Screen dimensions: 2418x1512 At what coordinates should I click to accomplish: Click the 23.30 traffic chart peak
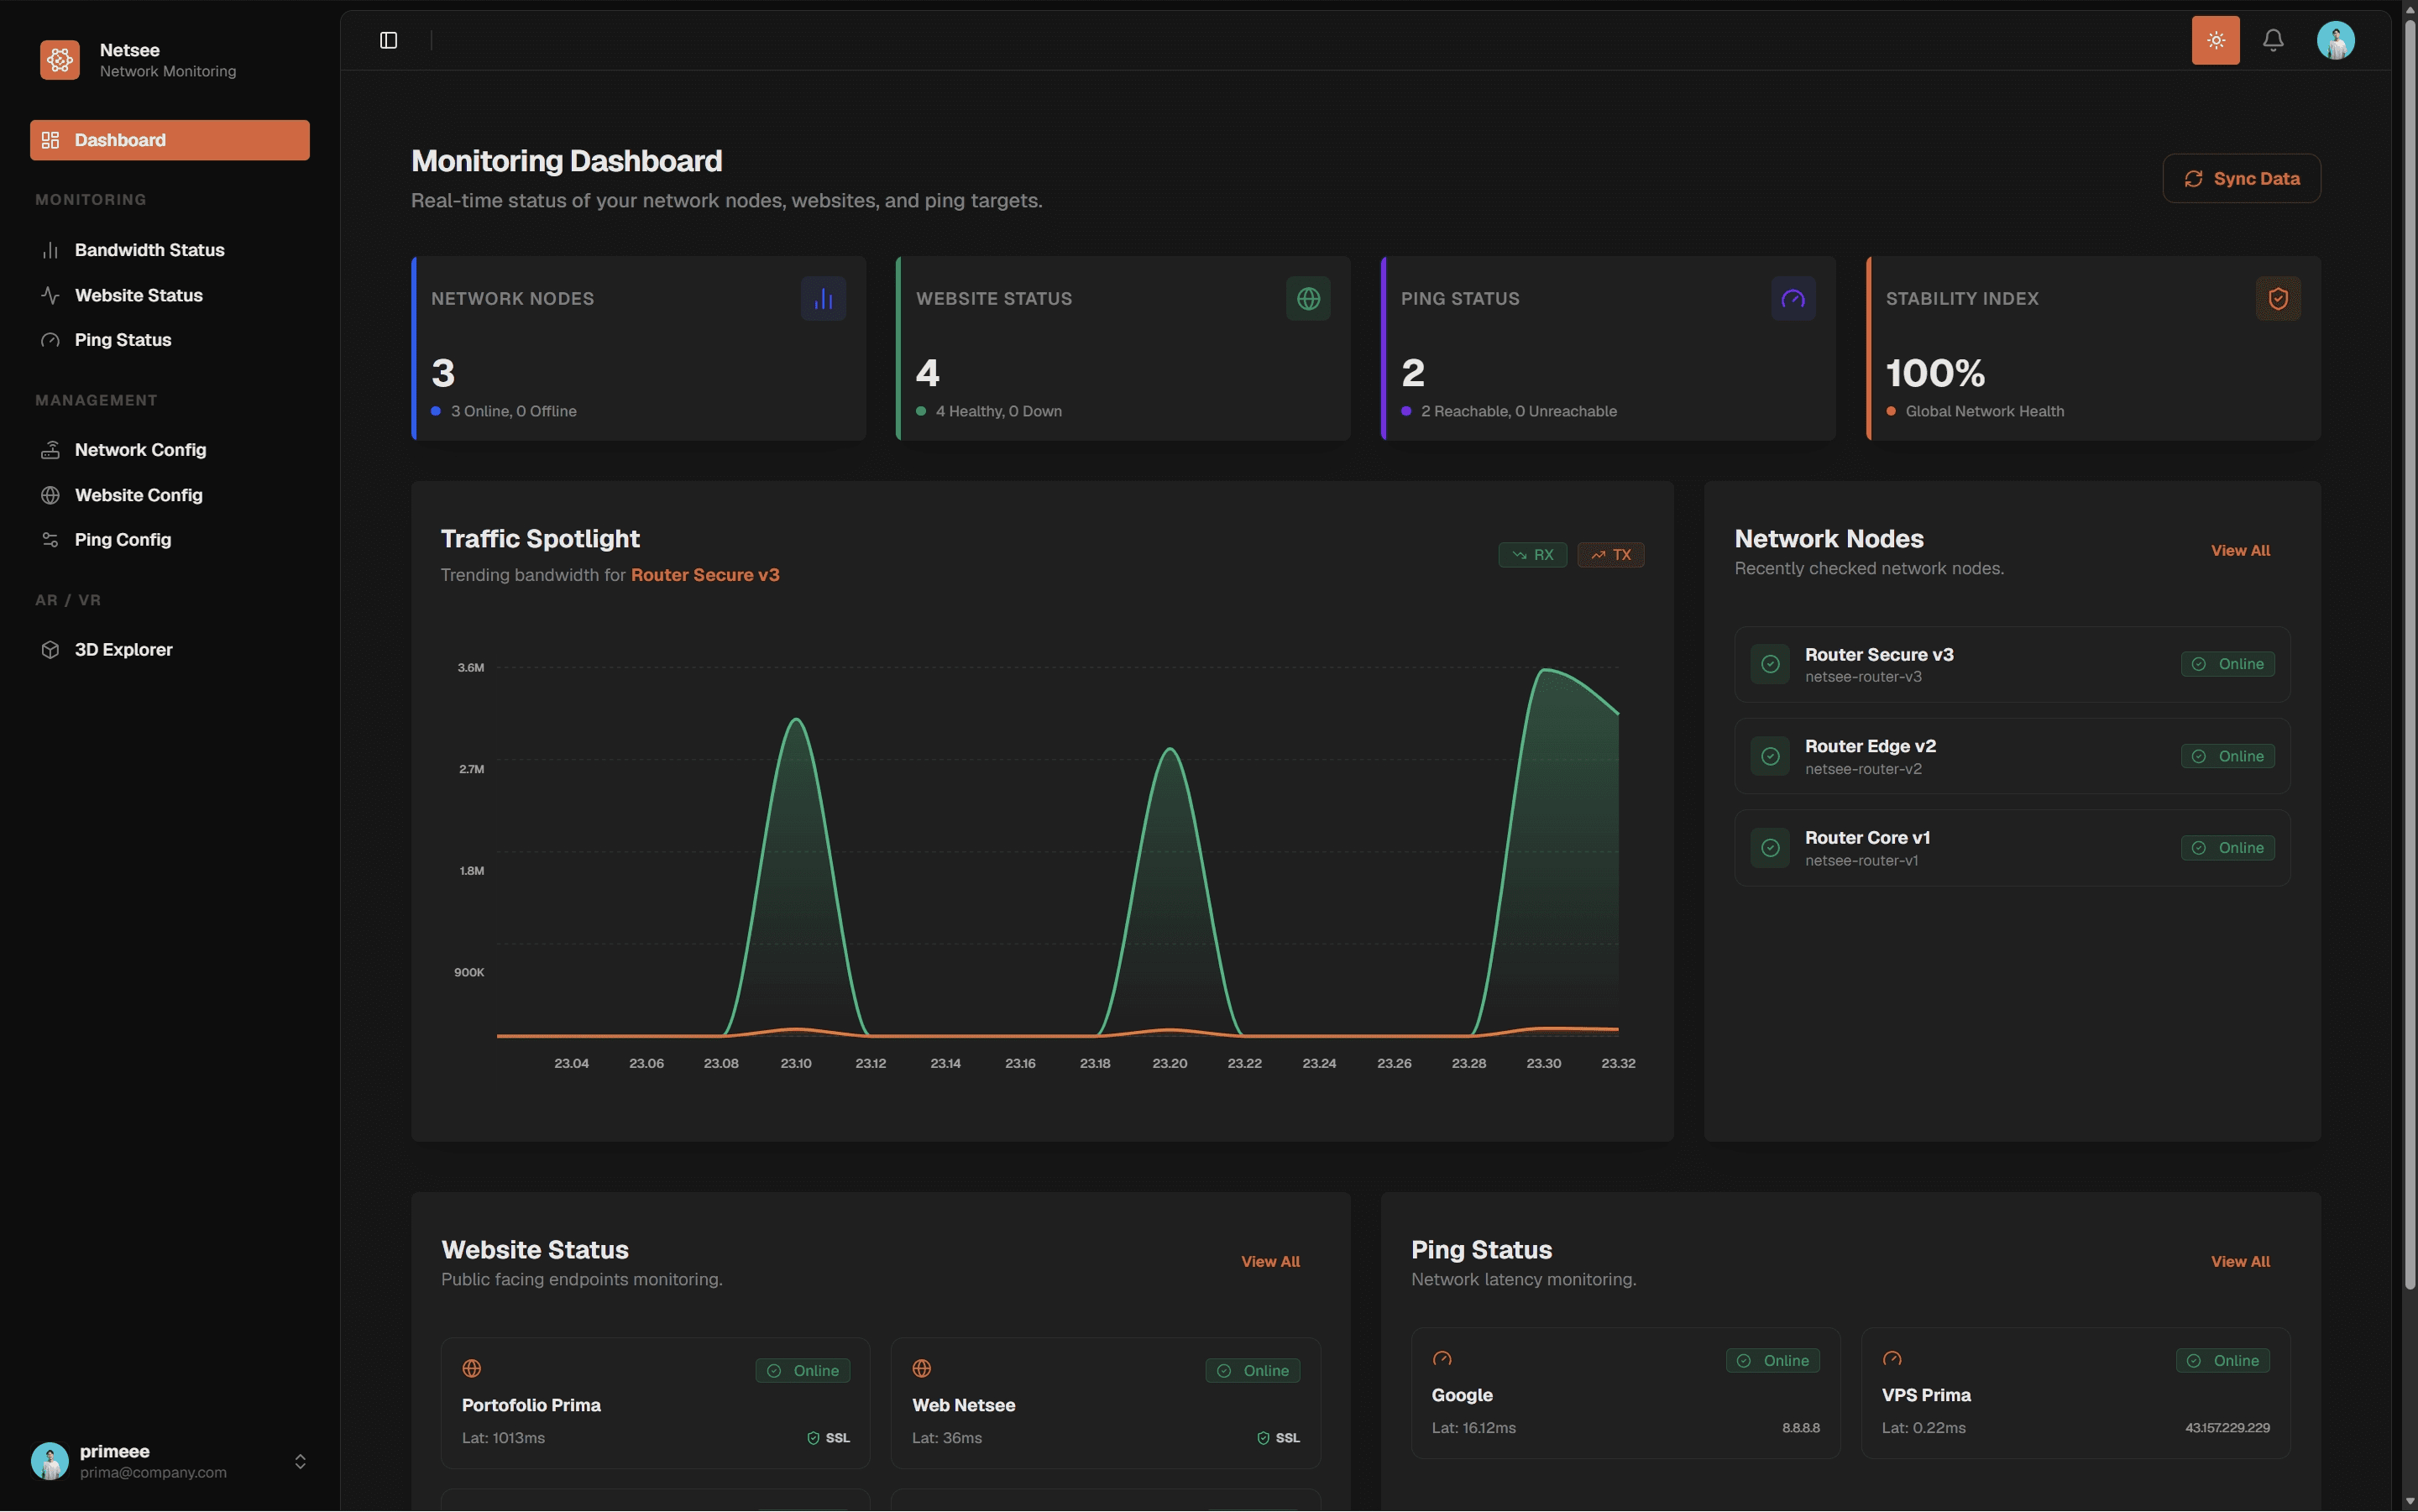[1546, 670]
